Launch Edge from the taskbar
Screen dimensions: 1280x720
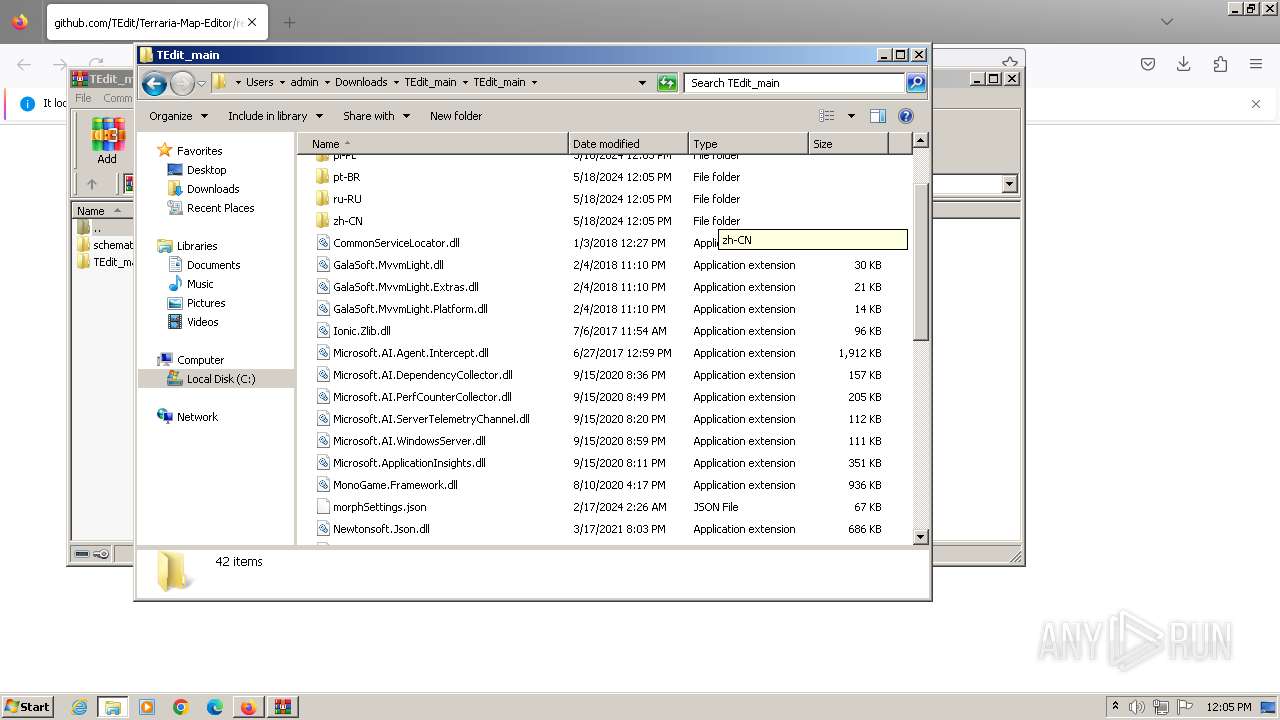[x=214, y=707]
